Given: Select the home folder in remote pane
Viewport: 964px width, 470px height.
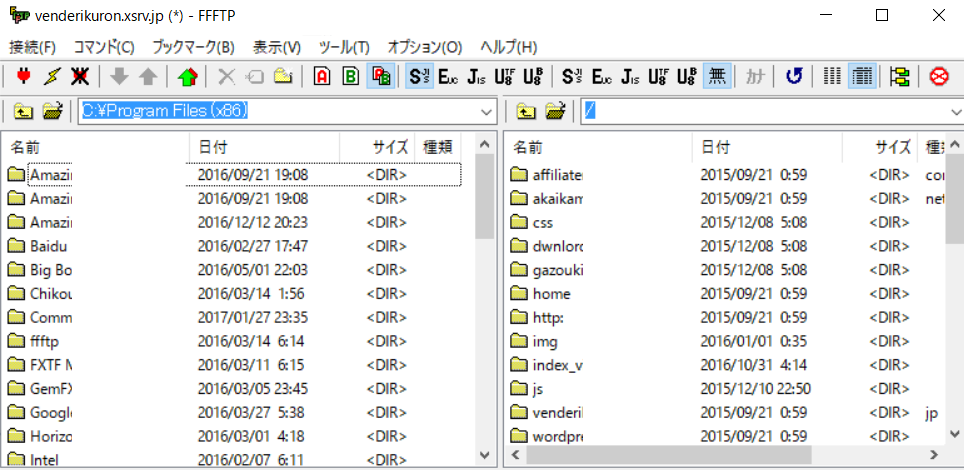Looking at the screenshot, I should pyautogui.click(x=551, y=294).
